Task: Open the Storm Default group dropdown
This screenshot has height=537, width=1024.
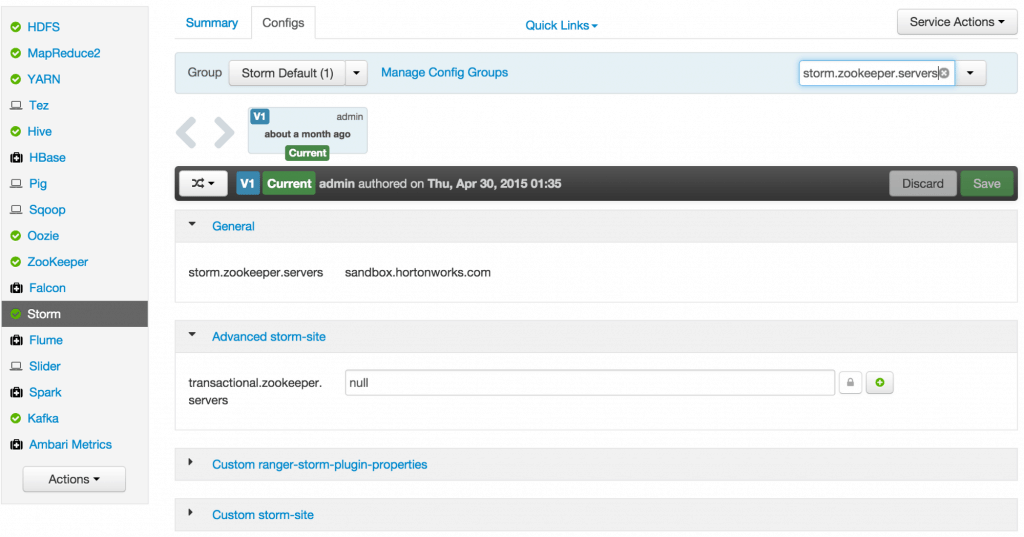Action: [x=358, y=73]
